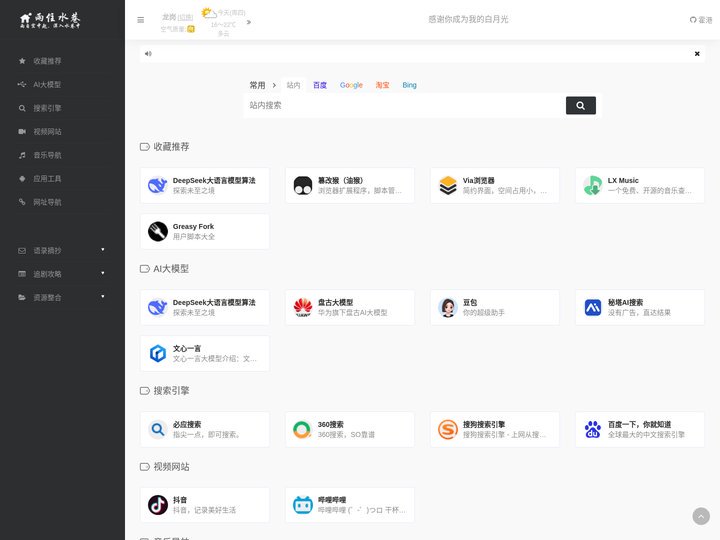Close the announcement bar
720x540 pixels.
(697, 54)
